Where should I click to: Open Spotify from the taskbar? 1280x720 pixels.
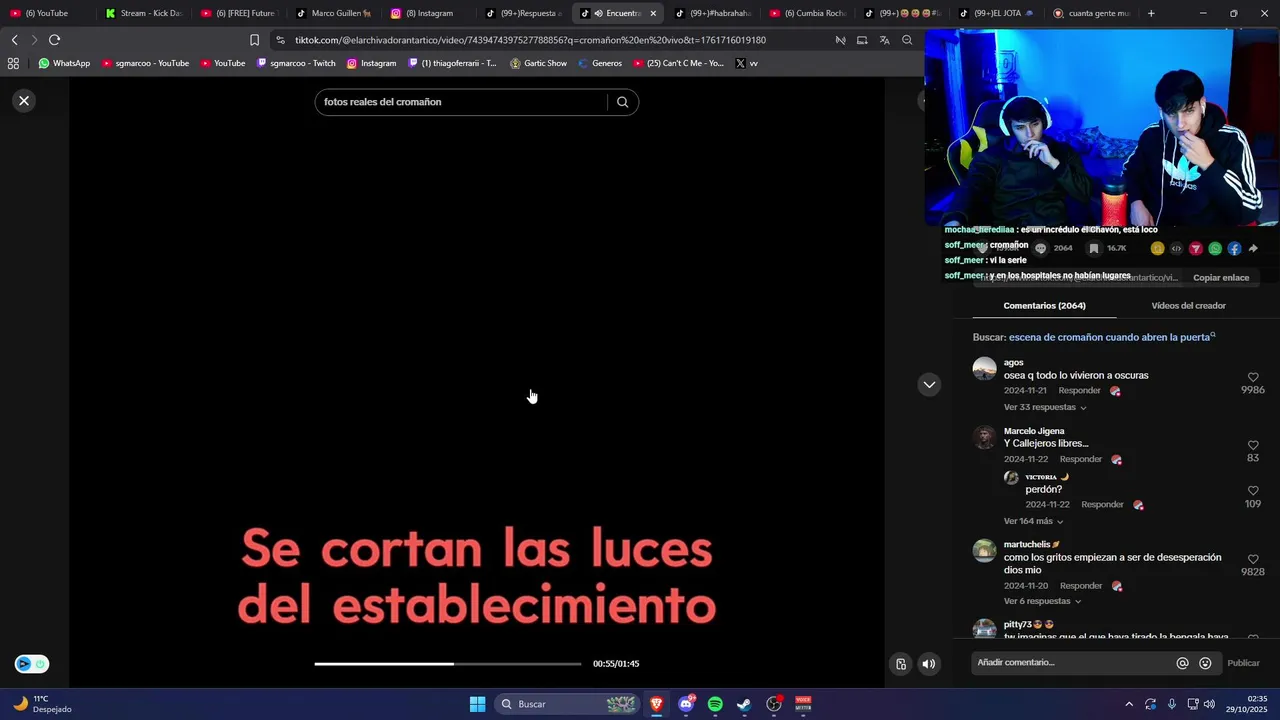(x=715, y=704)
